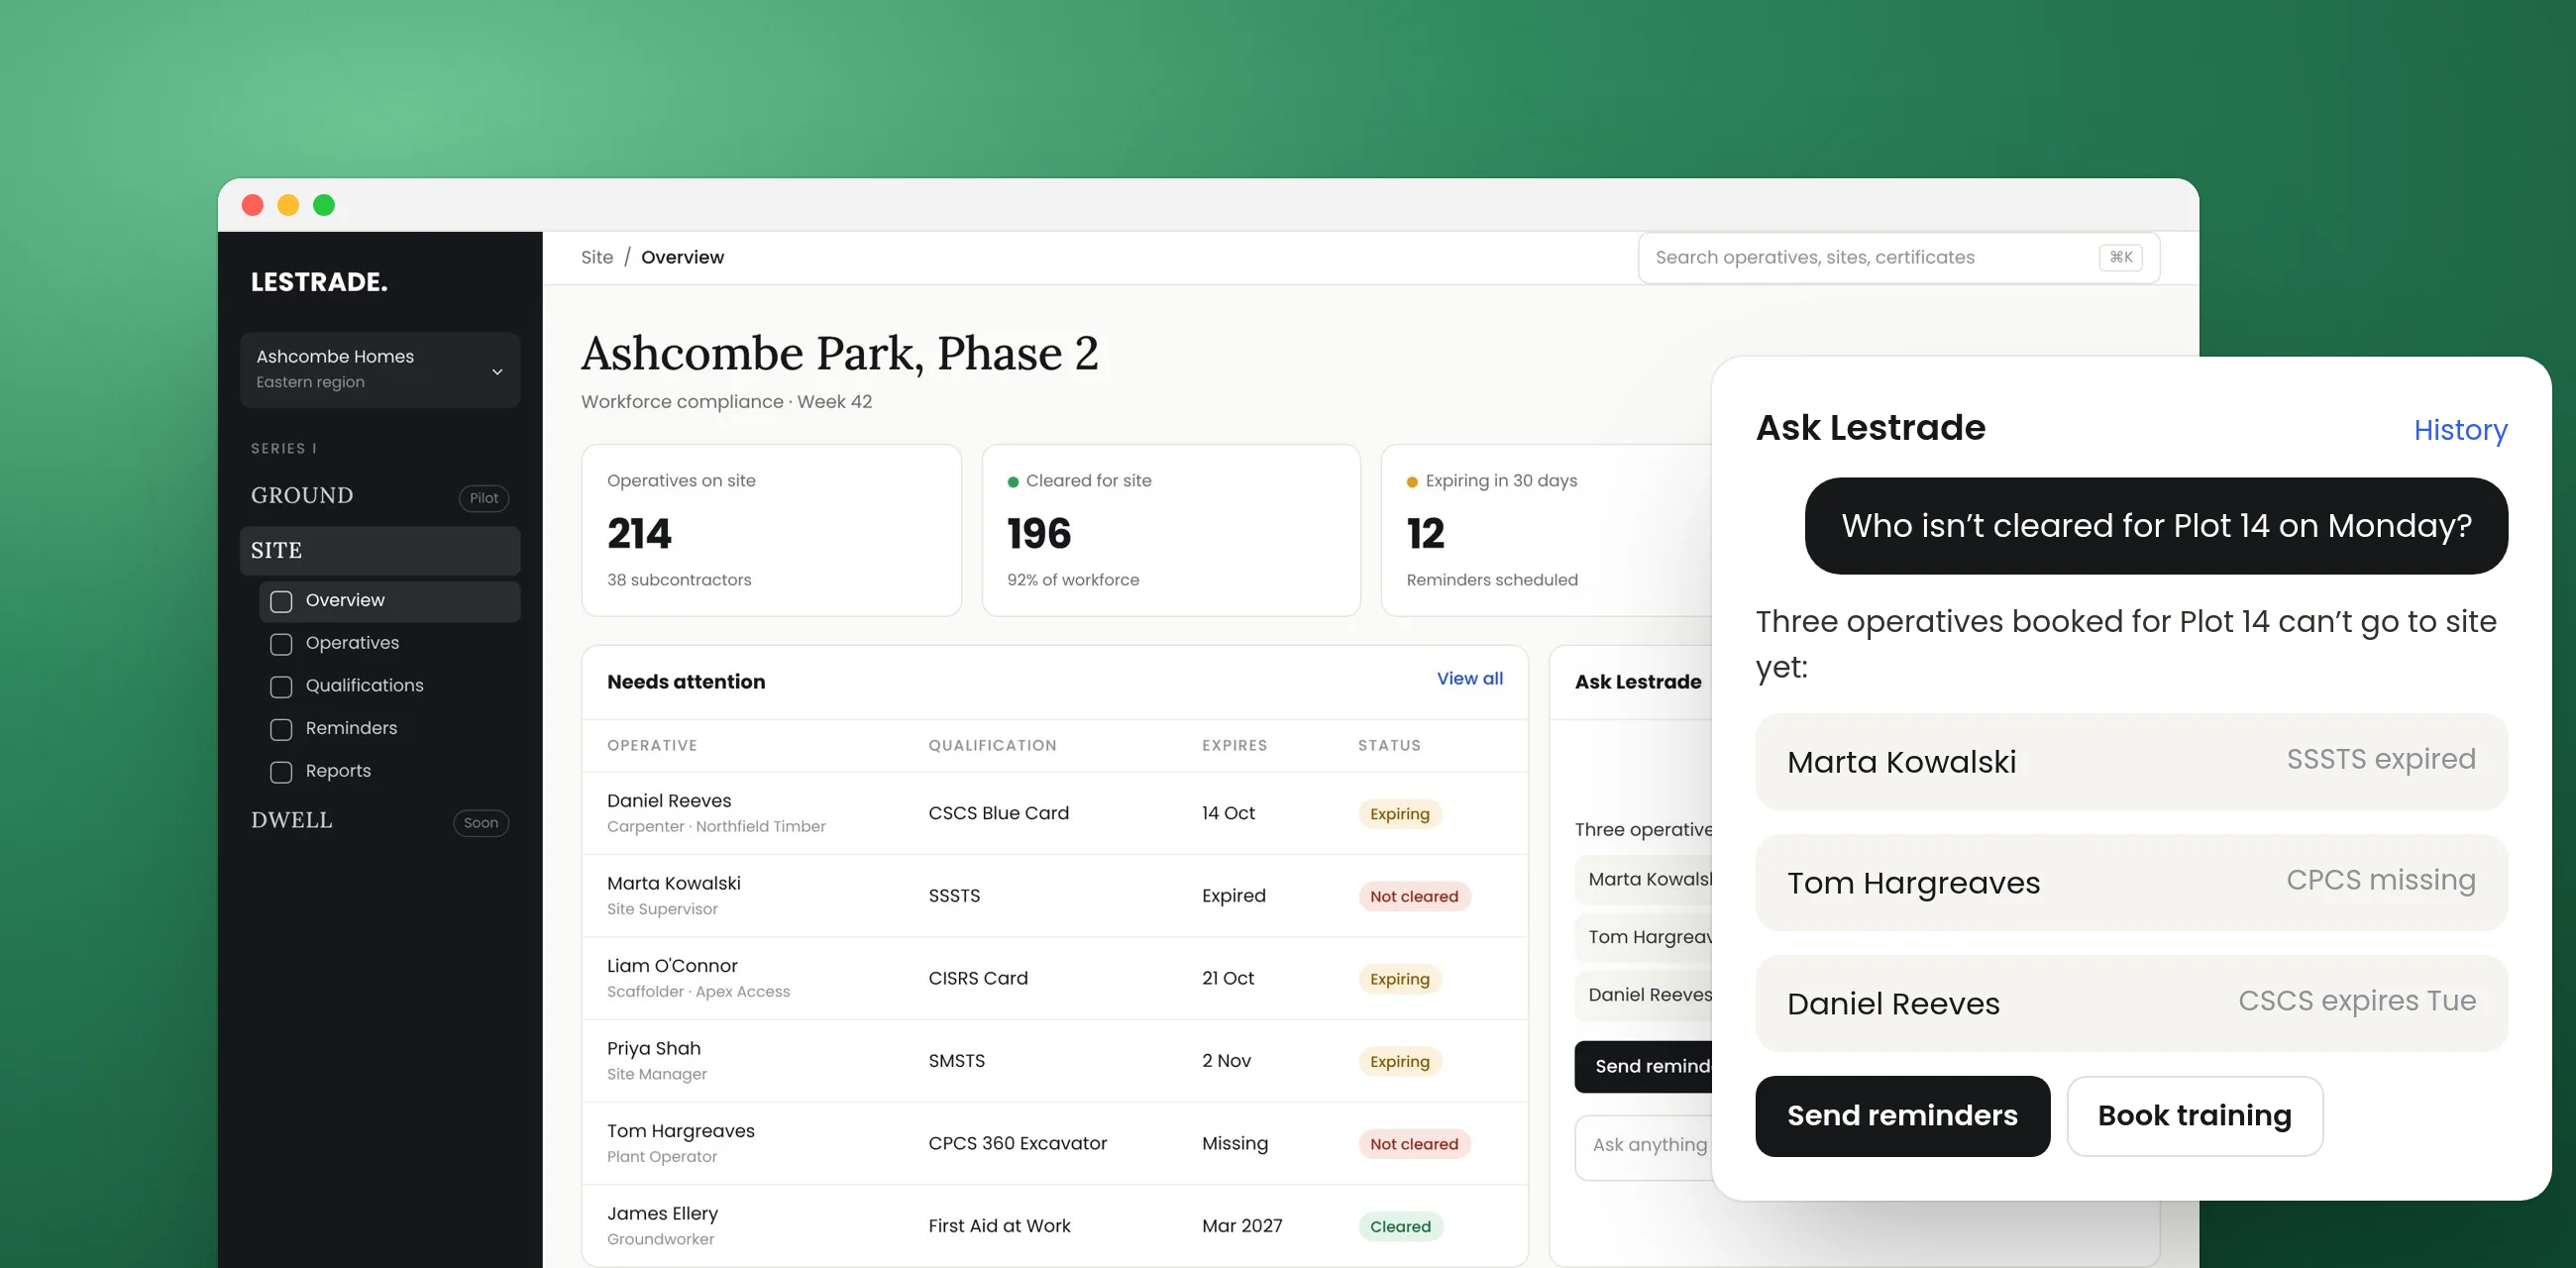Select Tom Hargreaves CPCS missing card
The height and width of the screenshot is (1268, 2576).
click(x=2131, y=882)
